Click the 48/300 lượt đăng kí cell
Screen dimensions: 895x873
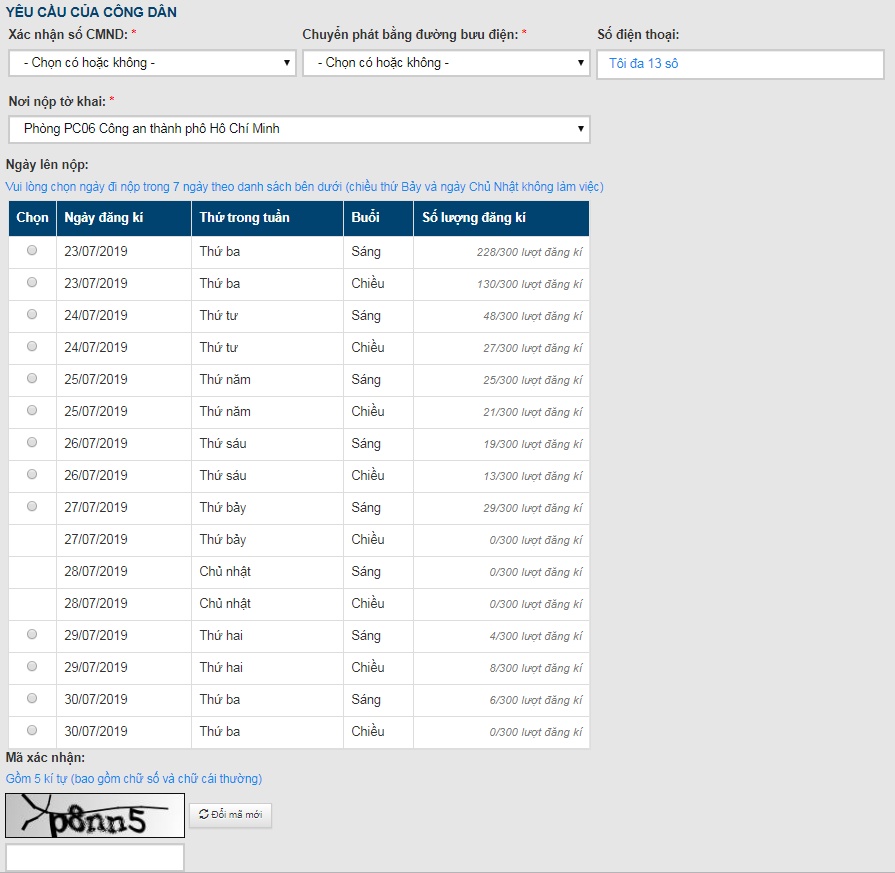[x=501, y=316]
